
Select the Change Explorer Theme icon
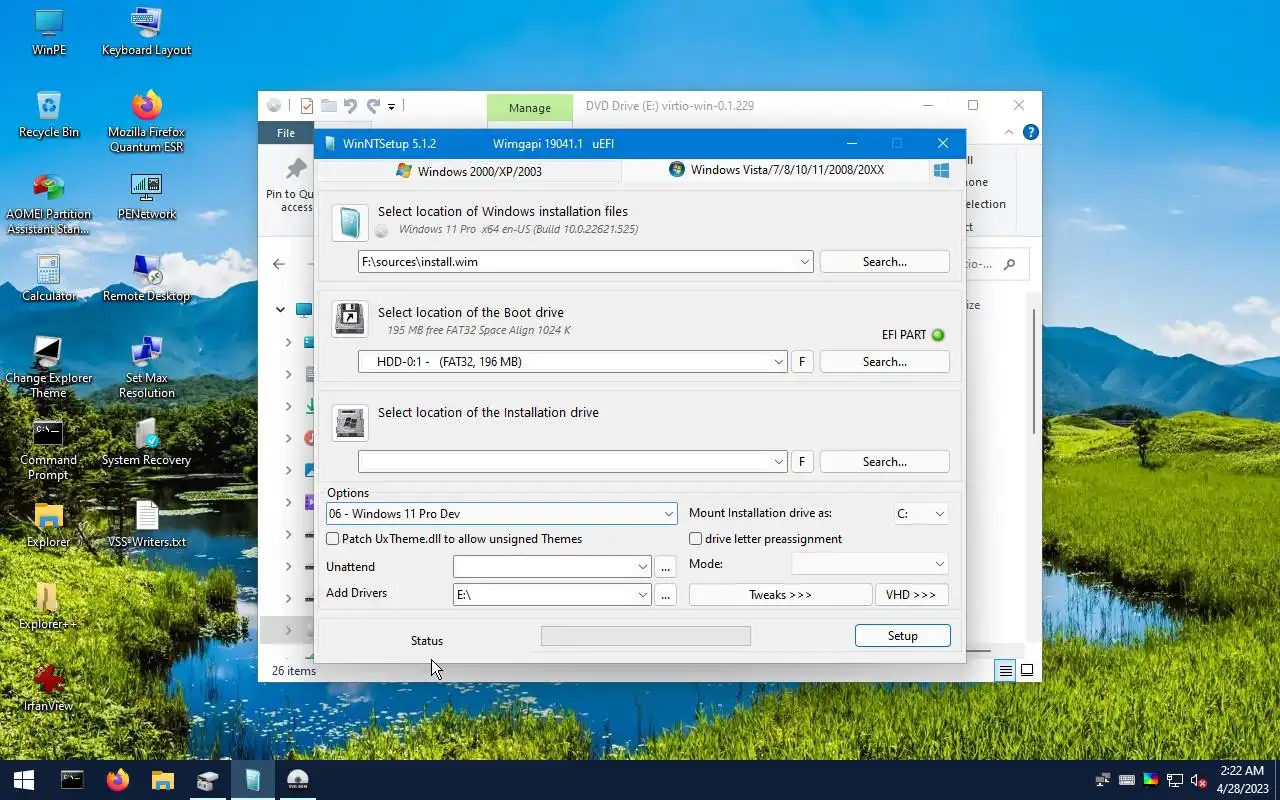coord(48,367)
